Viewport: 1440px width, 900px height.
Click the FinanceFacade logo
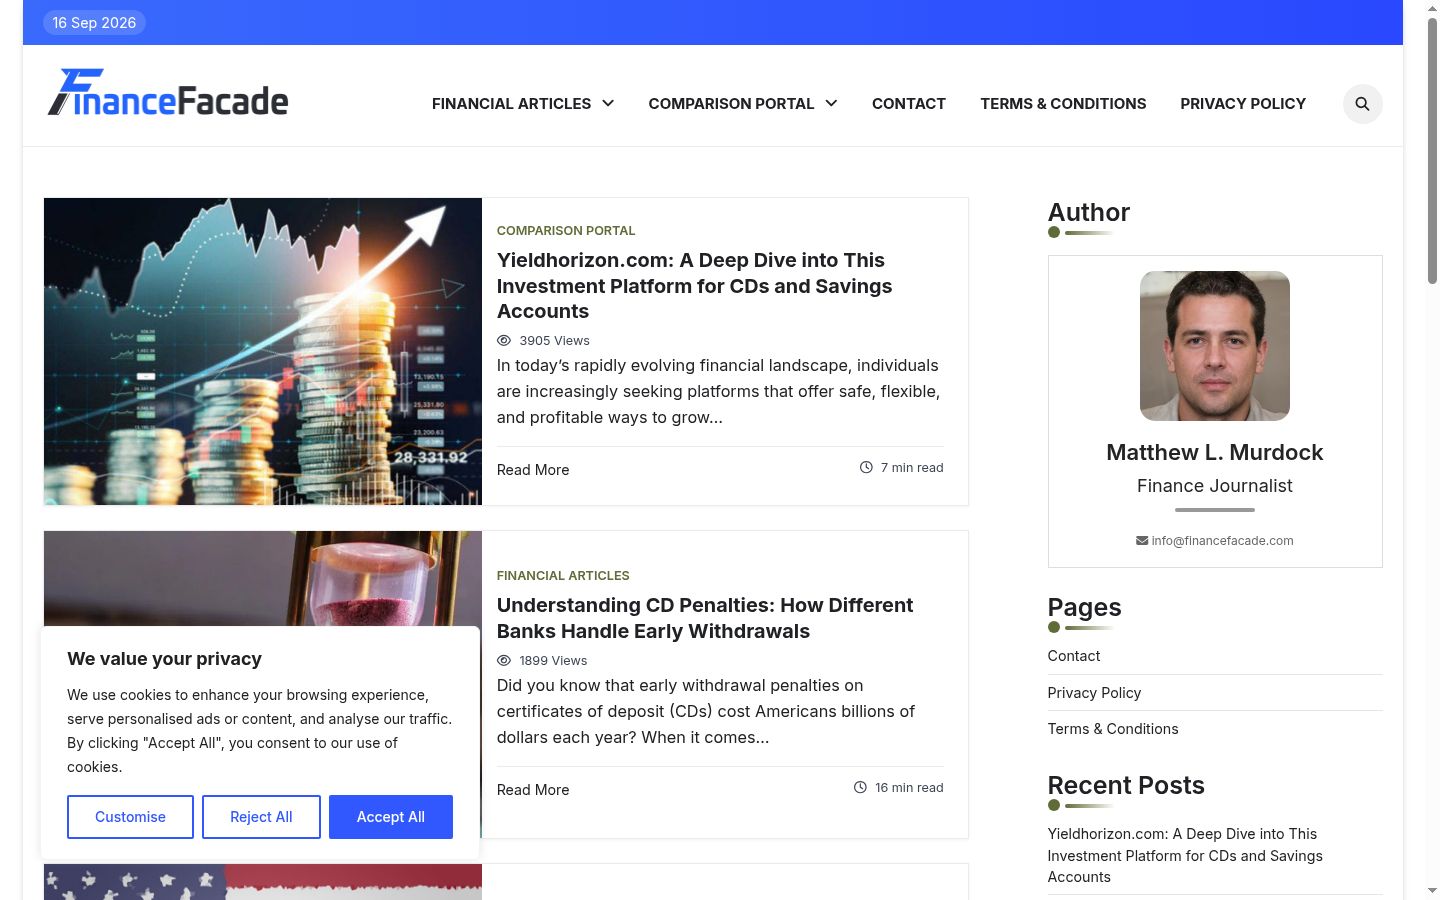pos(168,92)
